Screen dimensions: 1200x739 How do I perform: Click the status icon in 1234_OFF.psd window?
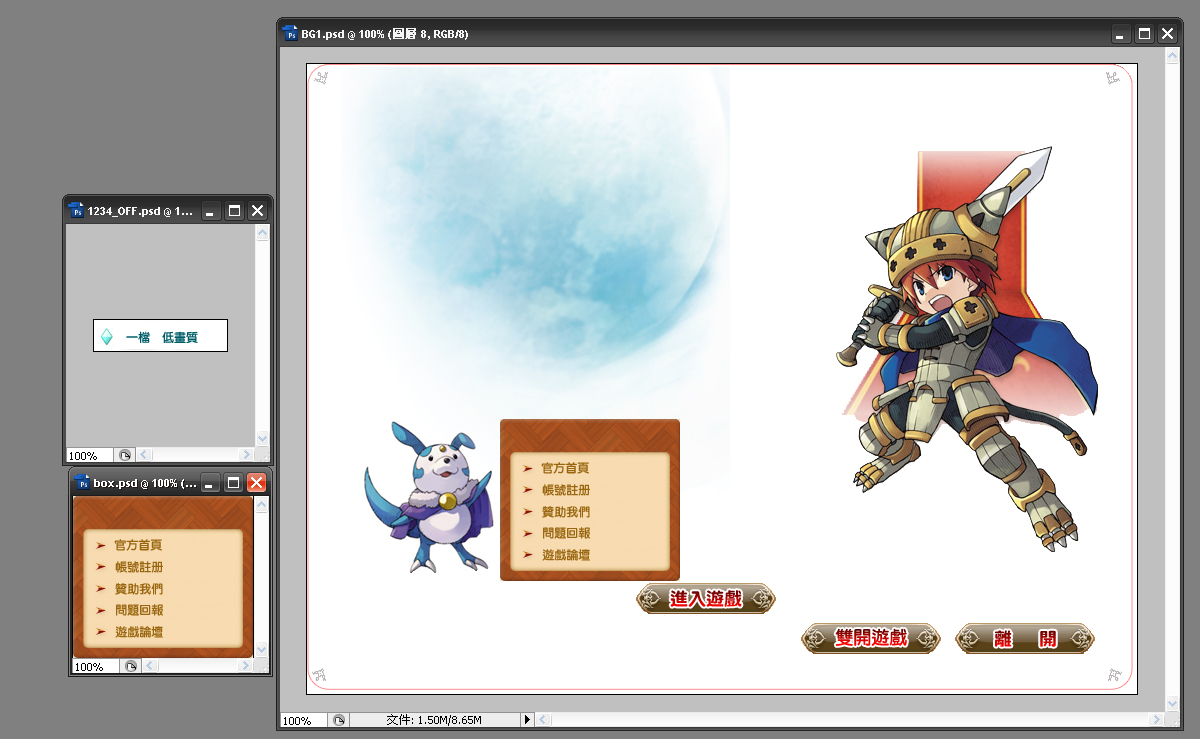124,455
